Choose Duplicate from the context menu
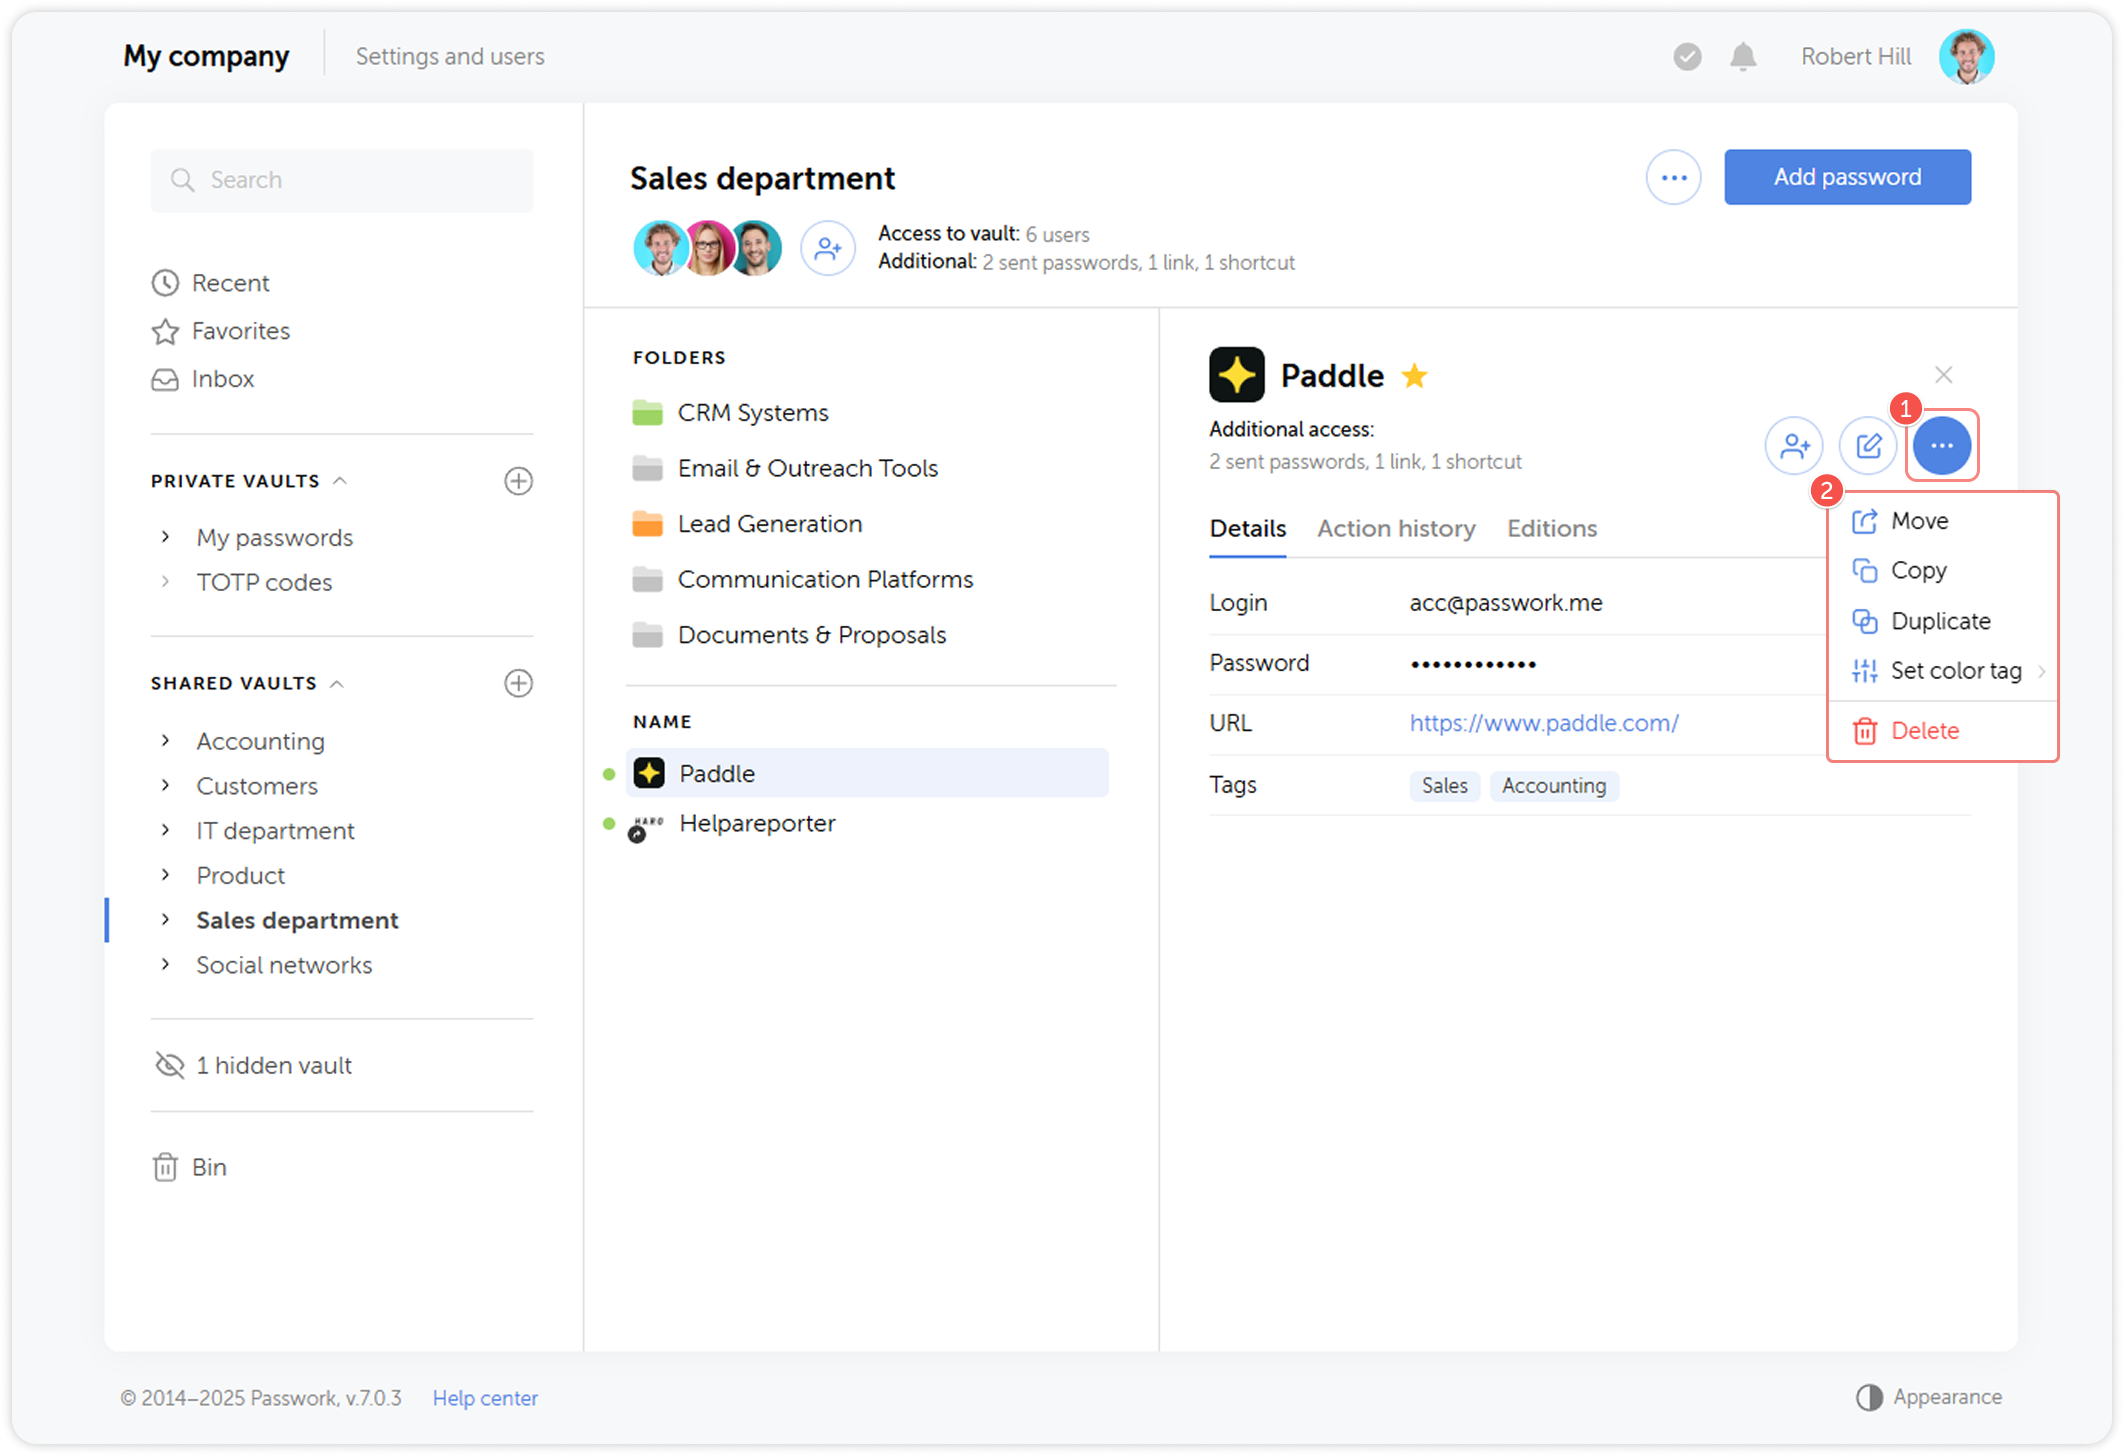The width and height of the screenshot is (2124, 1456). (1940, 620)
